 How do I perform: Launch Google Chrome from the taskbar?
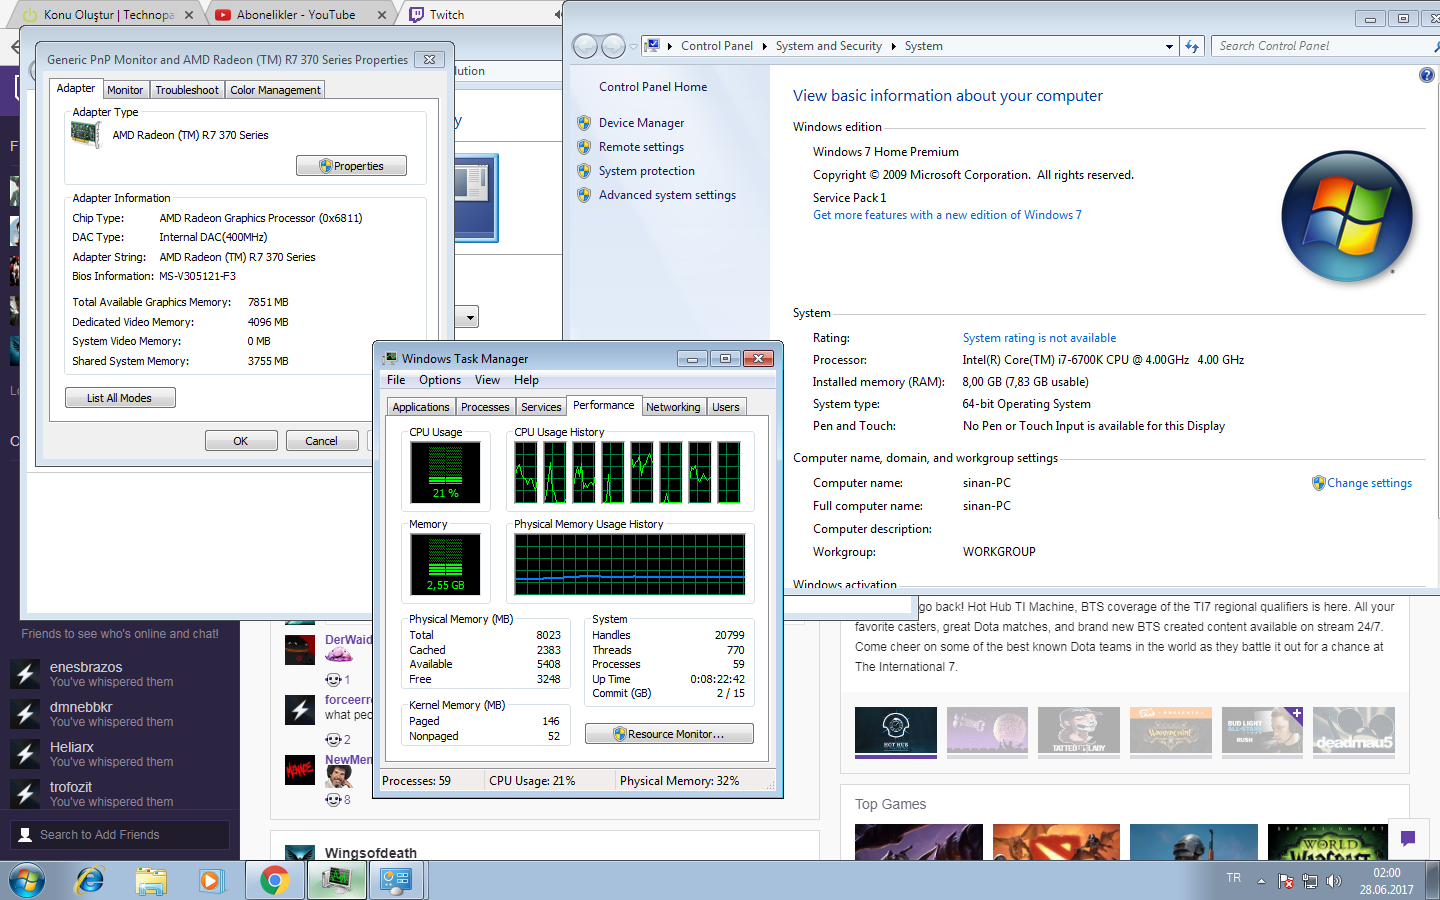[274, 880]
